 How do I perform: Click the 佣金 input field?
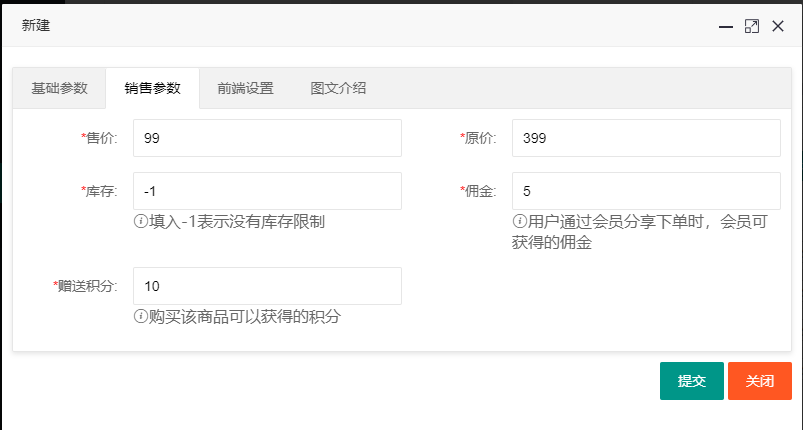(645, 191)
